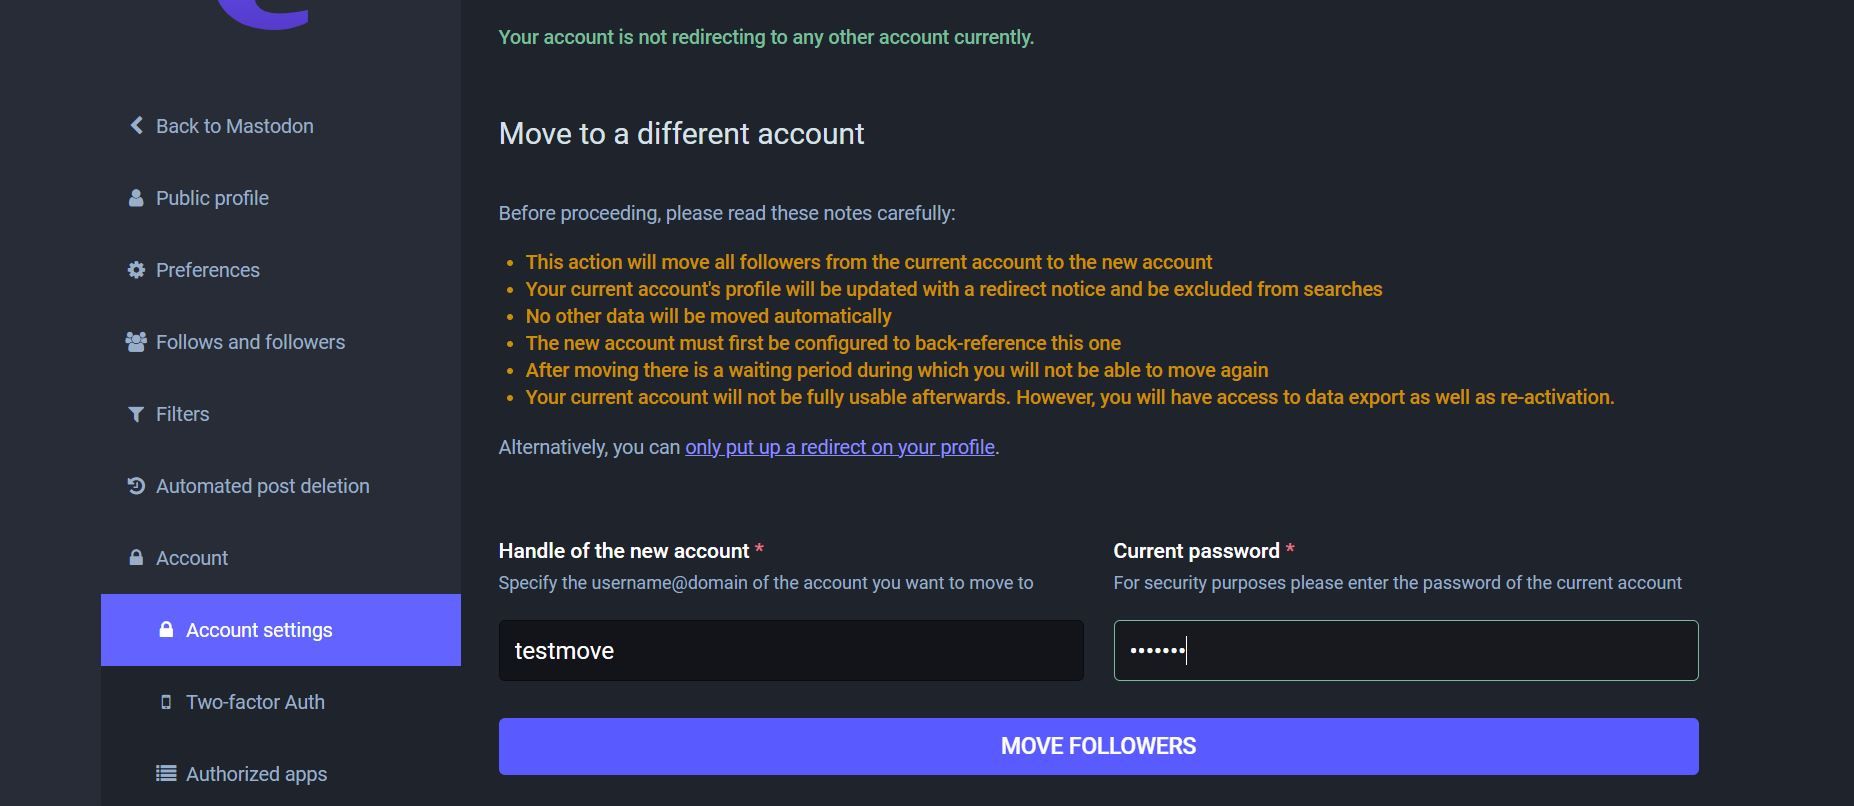Click the Automated post deletion history icon
This screenshot has height=806, width=1854.
136,485
